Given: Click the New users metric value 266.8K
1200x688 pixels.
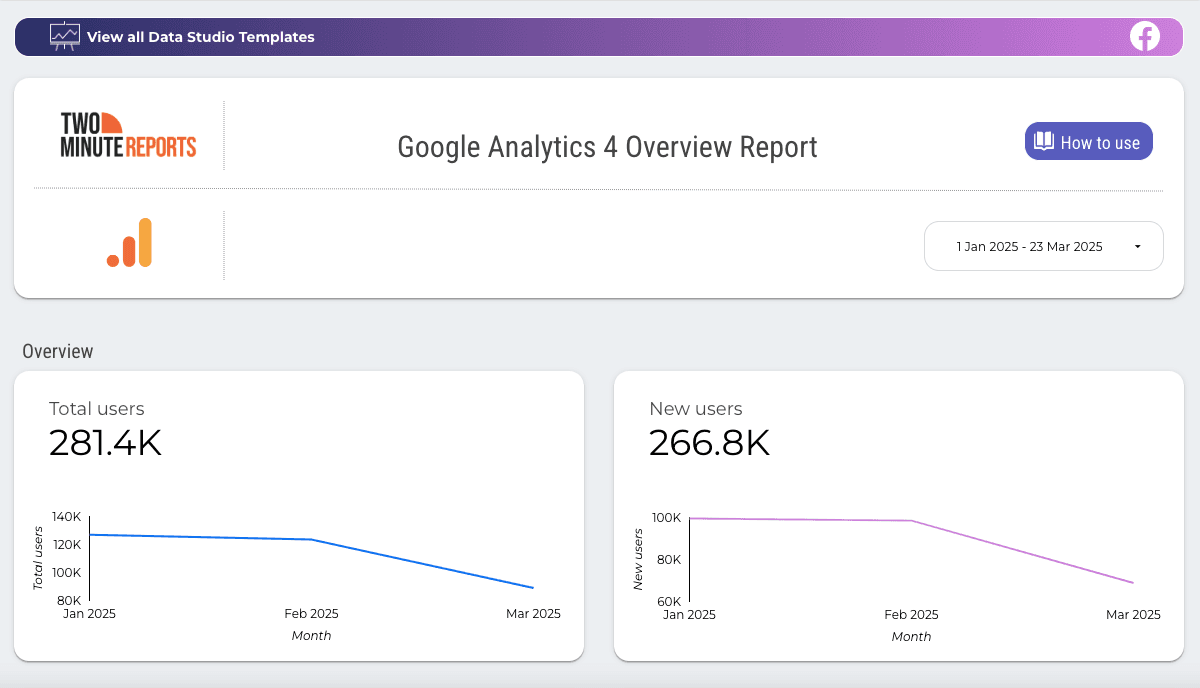Looking at the screenshot, I should pos(710,443).
